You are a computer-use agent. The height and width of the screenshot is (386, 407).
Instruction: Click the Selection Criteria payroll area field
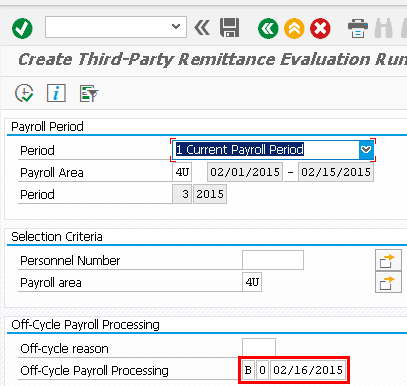[x=252, y=282]
